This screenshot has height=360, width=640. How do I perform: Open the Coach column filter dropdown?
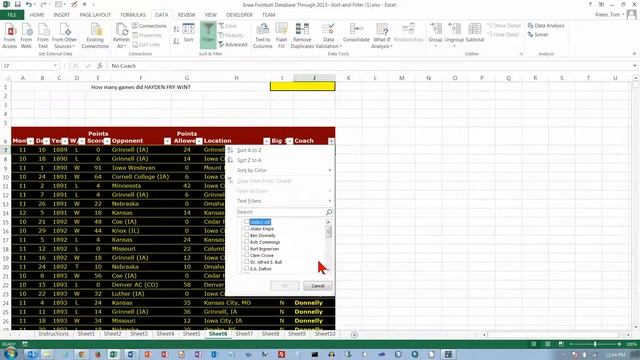pyautogui.click(x=331, y=141)
